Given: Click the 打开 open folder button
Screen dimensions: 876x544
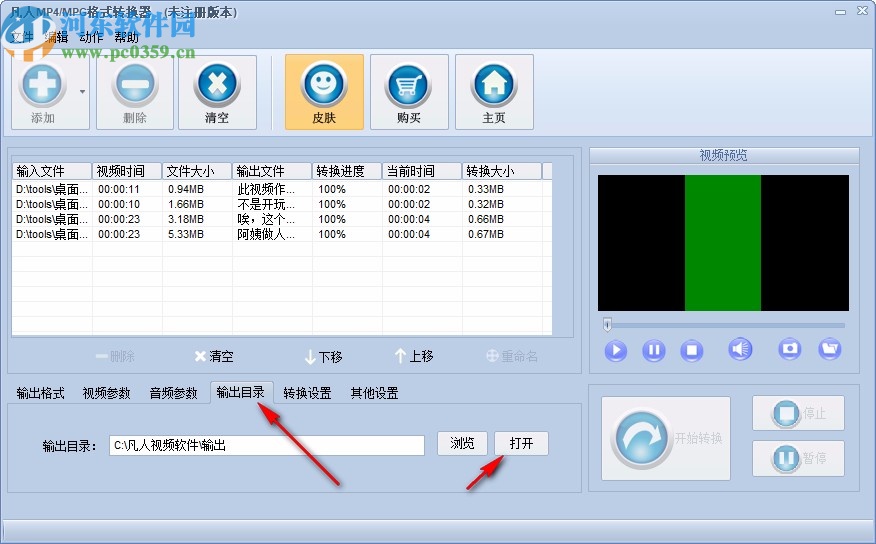Looking at the screenshot, I should pyautogui.click(x=521, y=443).
